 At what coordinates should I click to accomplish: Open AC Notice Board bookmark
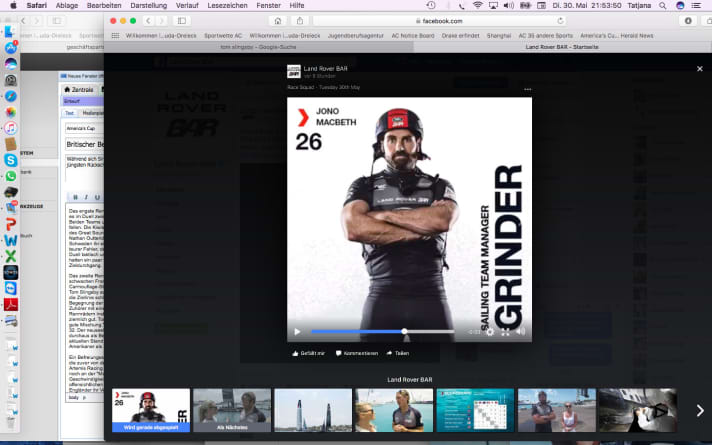point(413,35)
